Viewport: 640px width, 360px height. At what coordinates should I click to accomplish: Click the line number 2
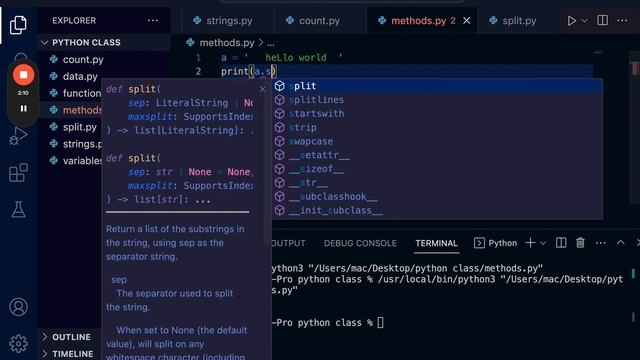click(x=198, y=71)
